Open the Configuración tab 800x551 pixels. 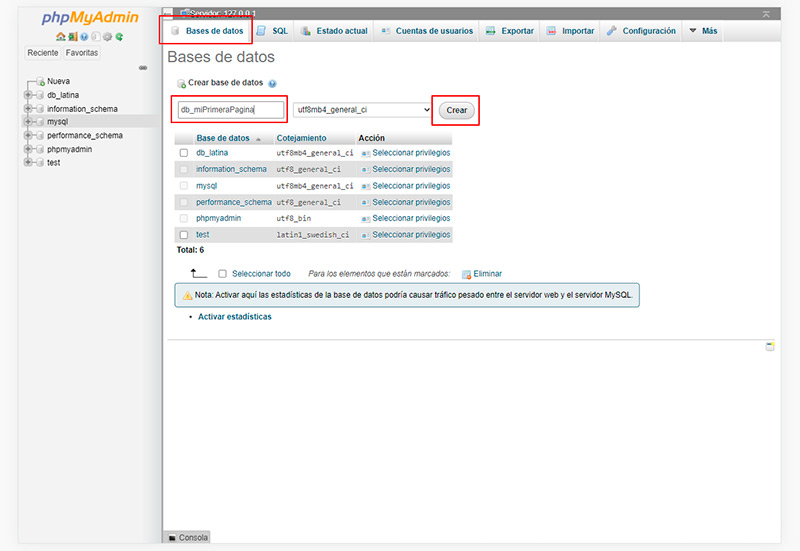point(641,31)
